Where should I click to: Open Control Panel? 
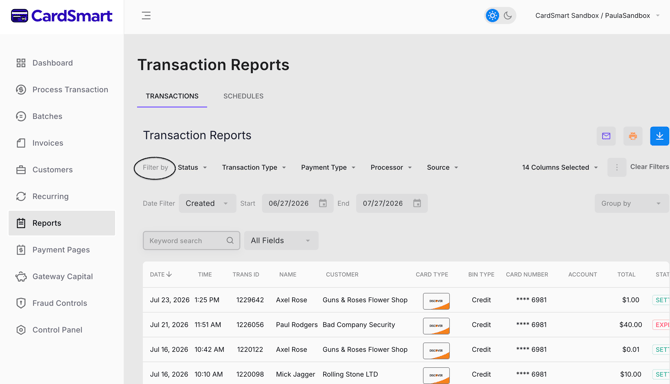(62, 330)
